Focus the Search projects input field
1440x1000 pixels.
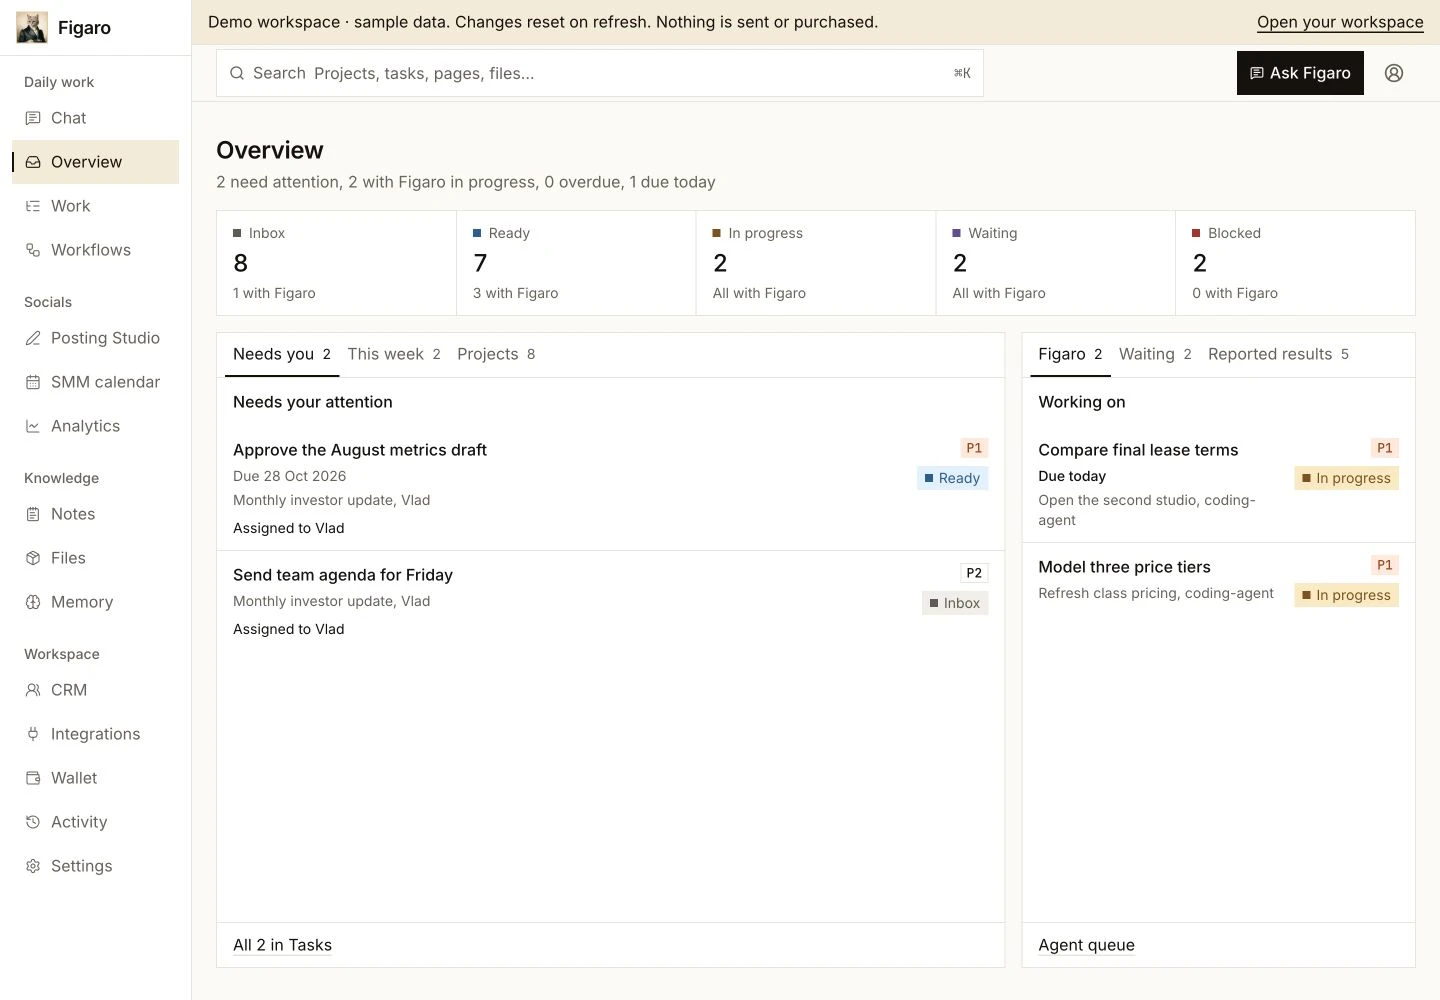click(600, 73)
